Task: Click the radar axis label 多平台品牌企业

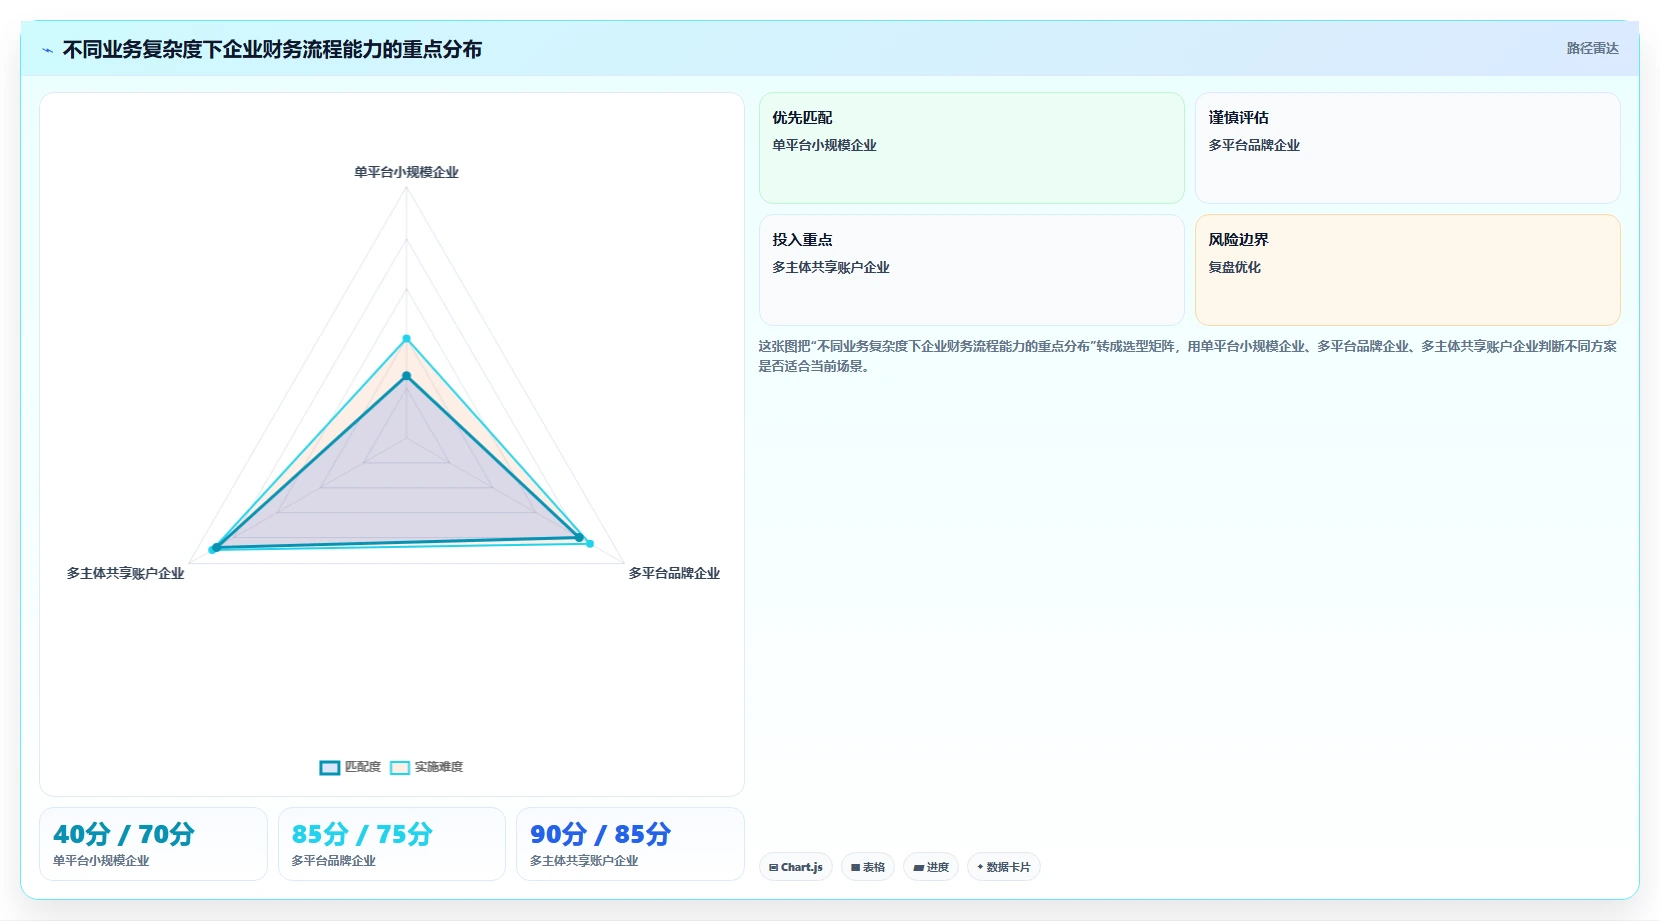Action: (674, 573)
